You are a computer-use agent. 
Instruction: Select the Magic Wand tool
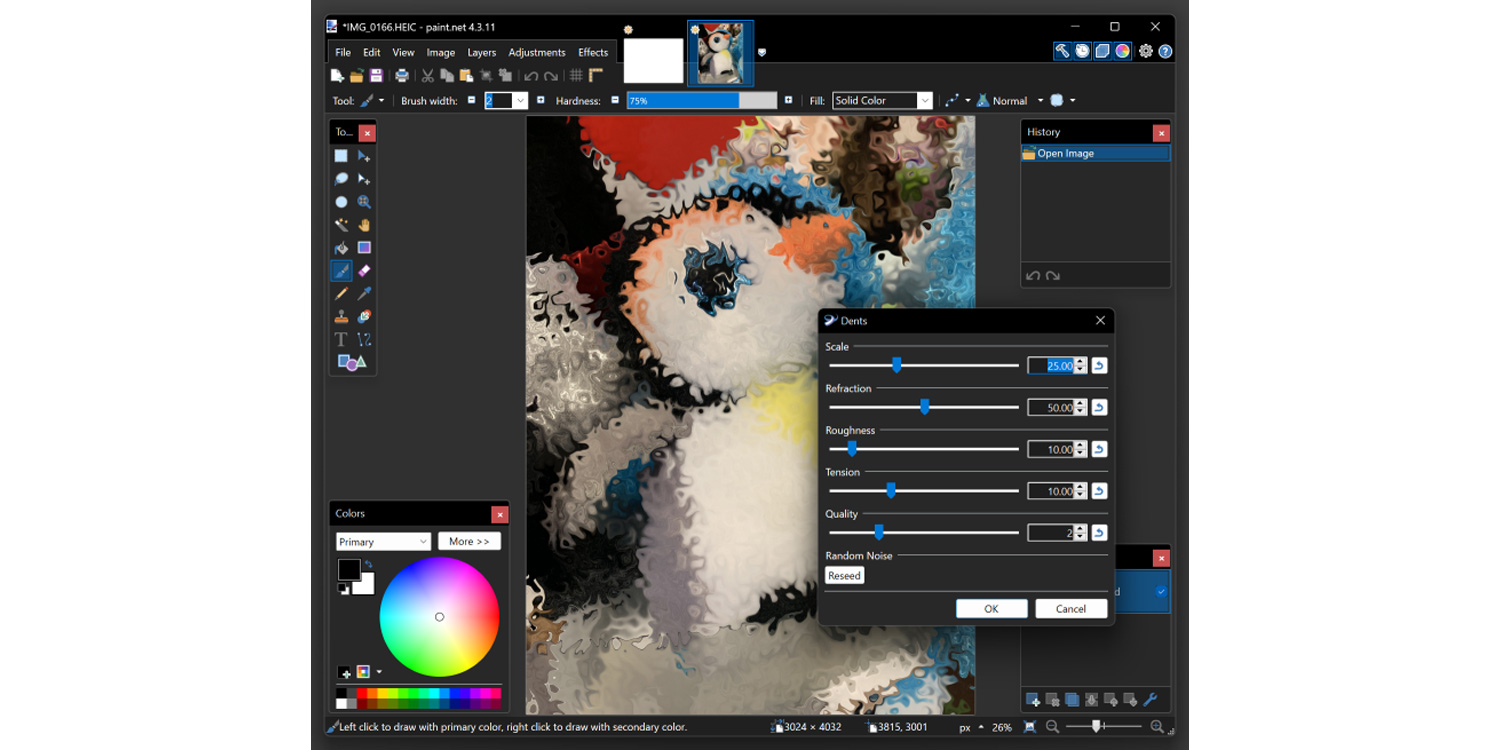[341, 225]
